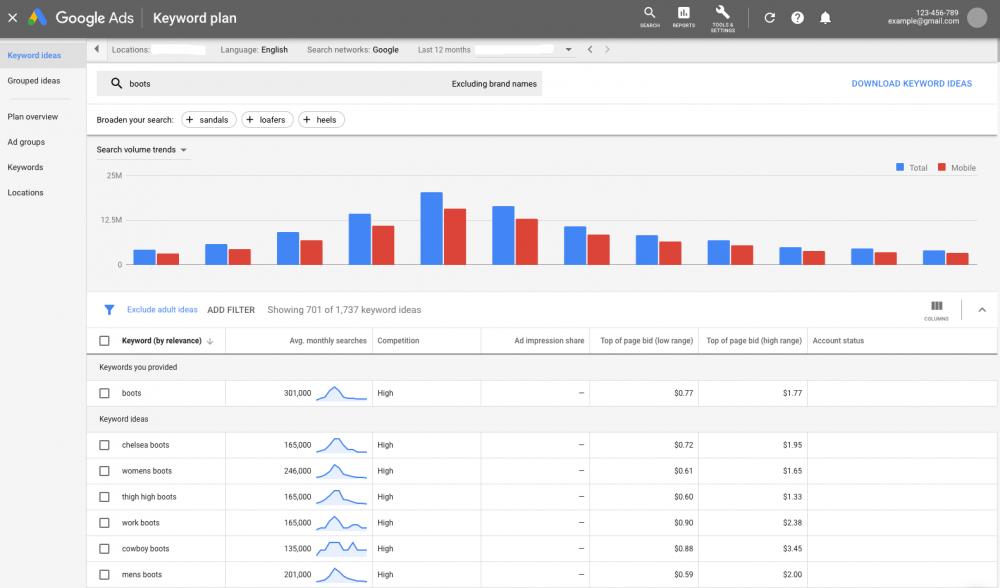
Task: Collapse the side navigation arrow
Action: [x=96, y=49]
